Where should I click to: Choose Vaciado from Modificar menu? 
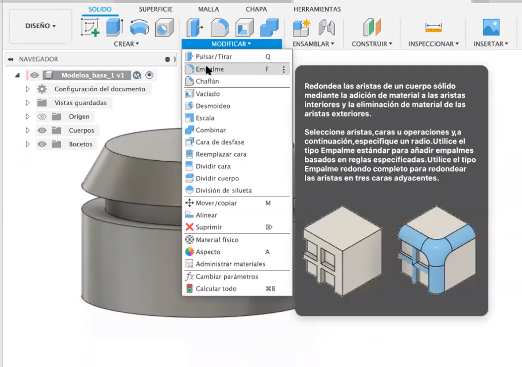(x=237, y=94)
